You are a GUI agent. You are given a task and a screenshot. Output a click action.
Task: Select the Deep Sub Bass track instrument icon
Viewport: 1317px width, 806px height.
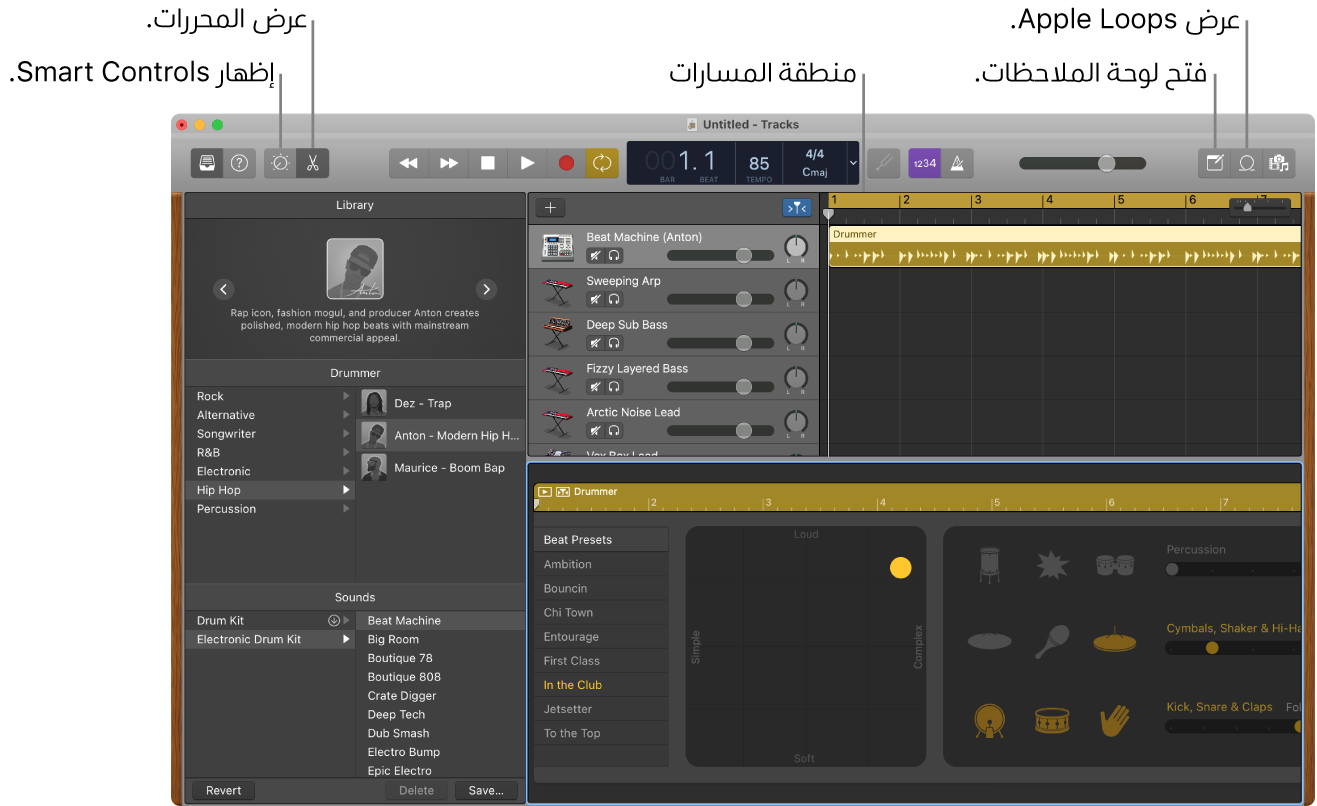coord(557,333)
